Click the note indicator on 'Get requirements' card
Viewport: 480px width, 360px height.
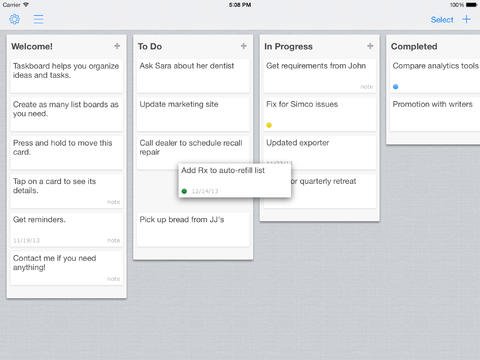[x=367, y=87]
